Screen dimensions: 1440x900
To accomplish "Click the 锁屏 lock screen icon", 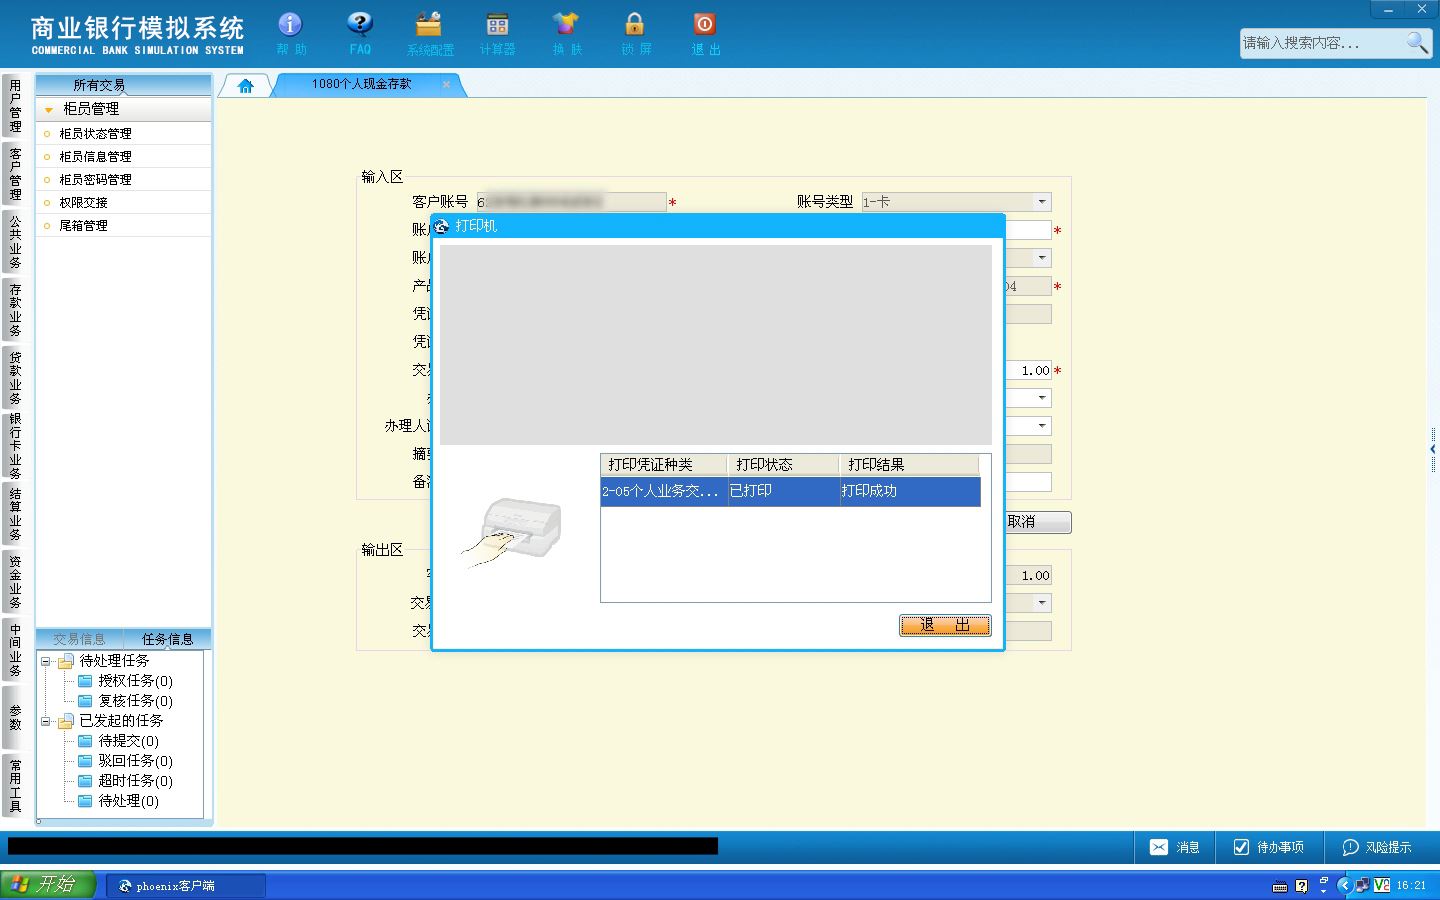I will 635,33.
